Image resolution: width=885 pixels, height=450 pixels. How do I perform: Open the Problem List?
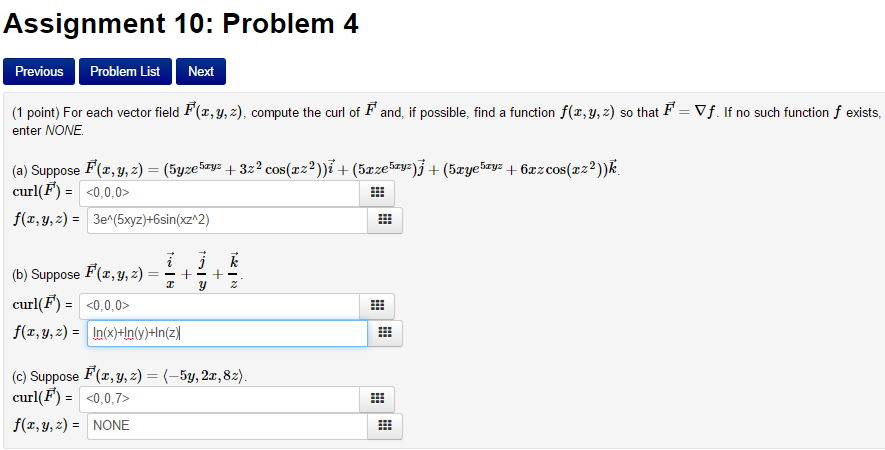(125, 72)
